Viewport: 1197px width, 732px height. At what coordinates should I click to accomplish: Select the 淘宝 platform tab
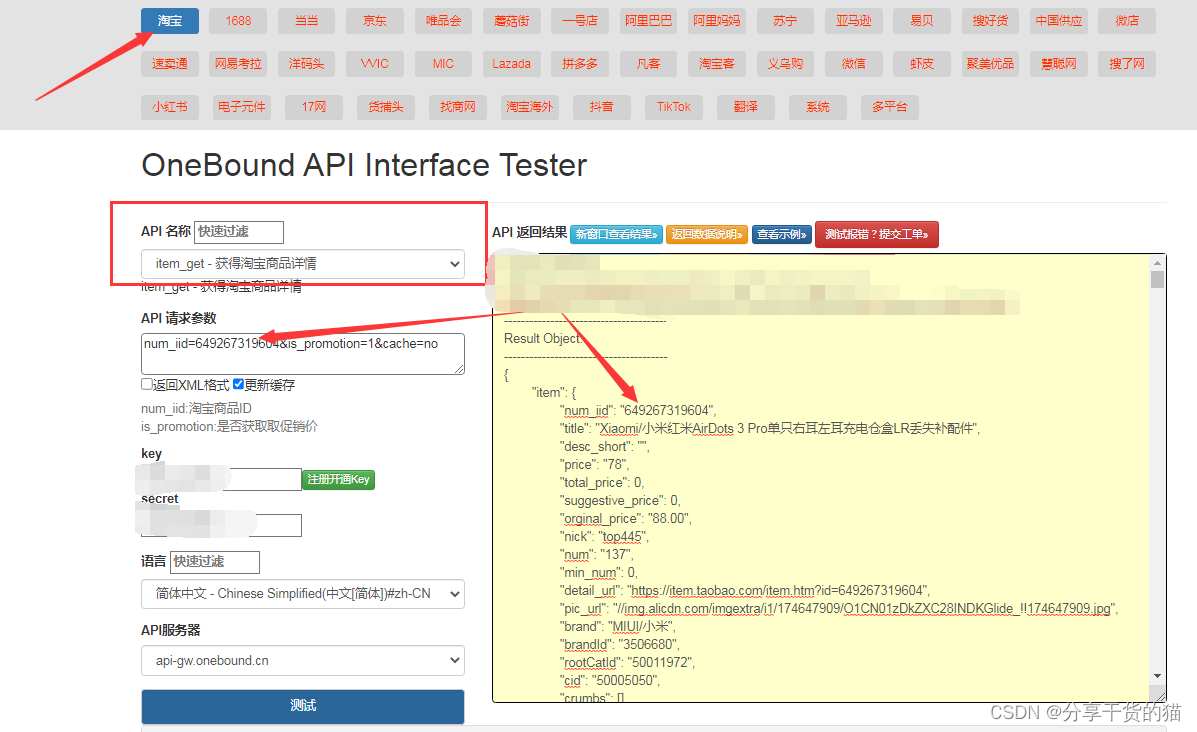[x=169, y=21]
